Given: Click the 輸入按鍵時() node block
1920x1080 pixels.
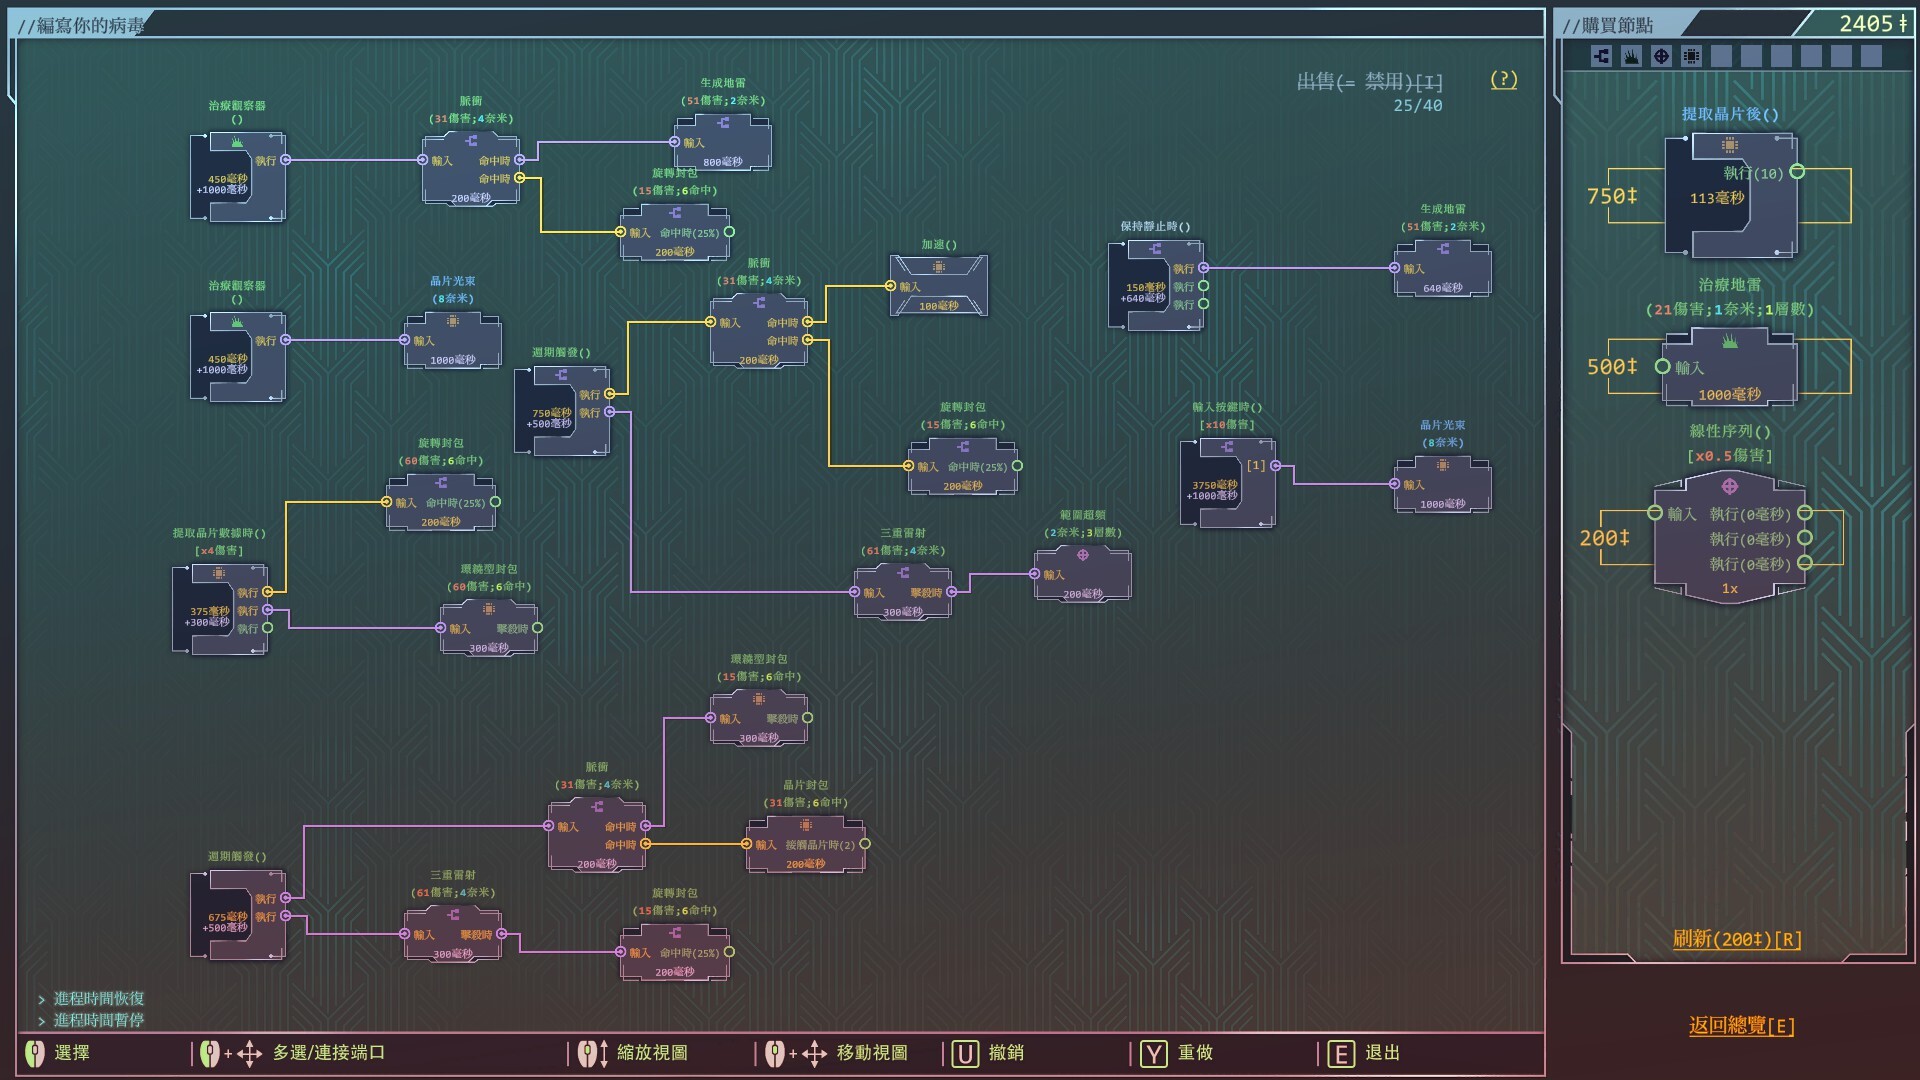Looking at the screenshot, I should (1227, 483).
